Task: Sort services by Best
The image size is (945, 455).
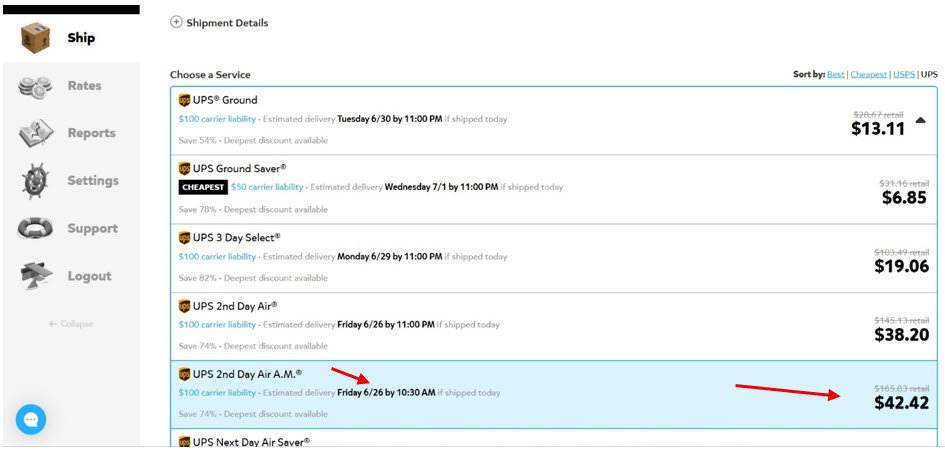Action: click(x=835, y=75)
